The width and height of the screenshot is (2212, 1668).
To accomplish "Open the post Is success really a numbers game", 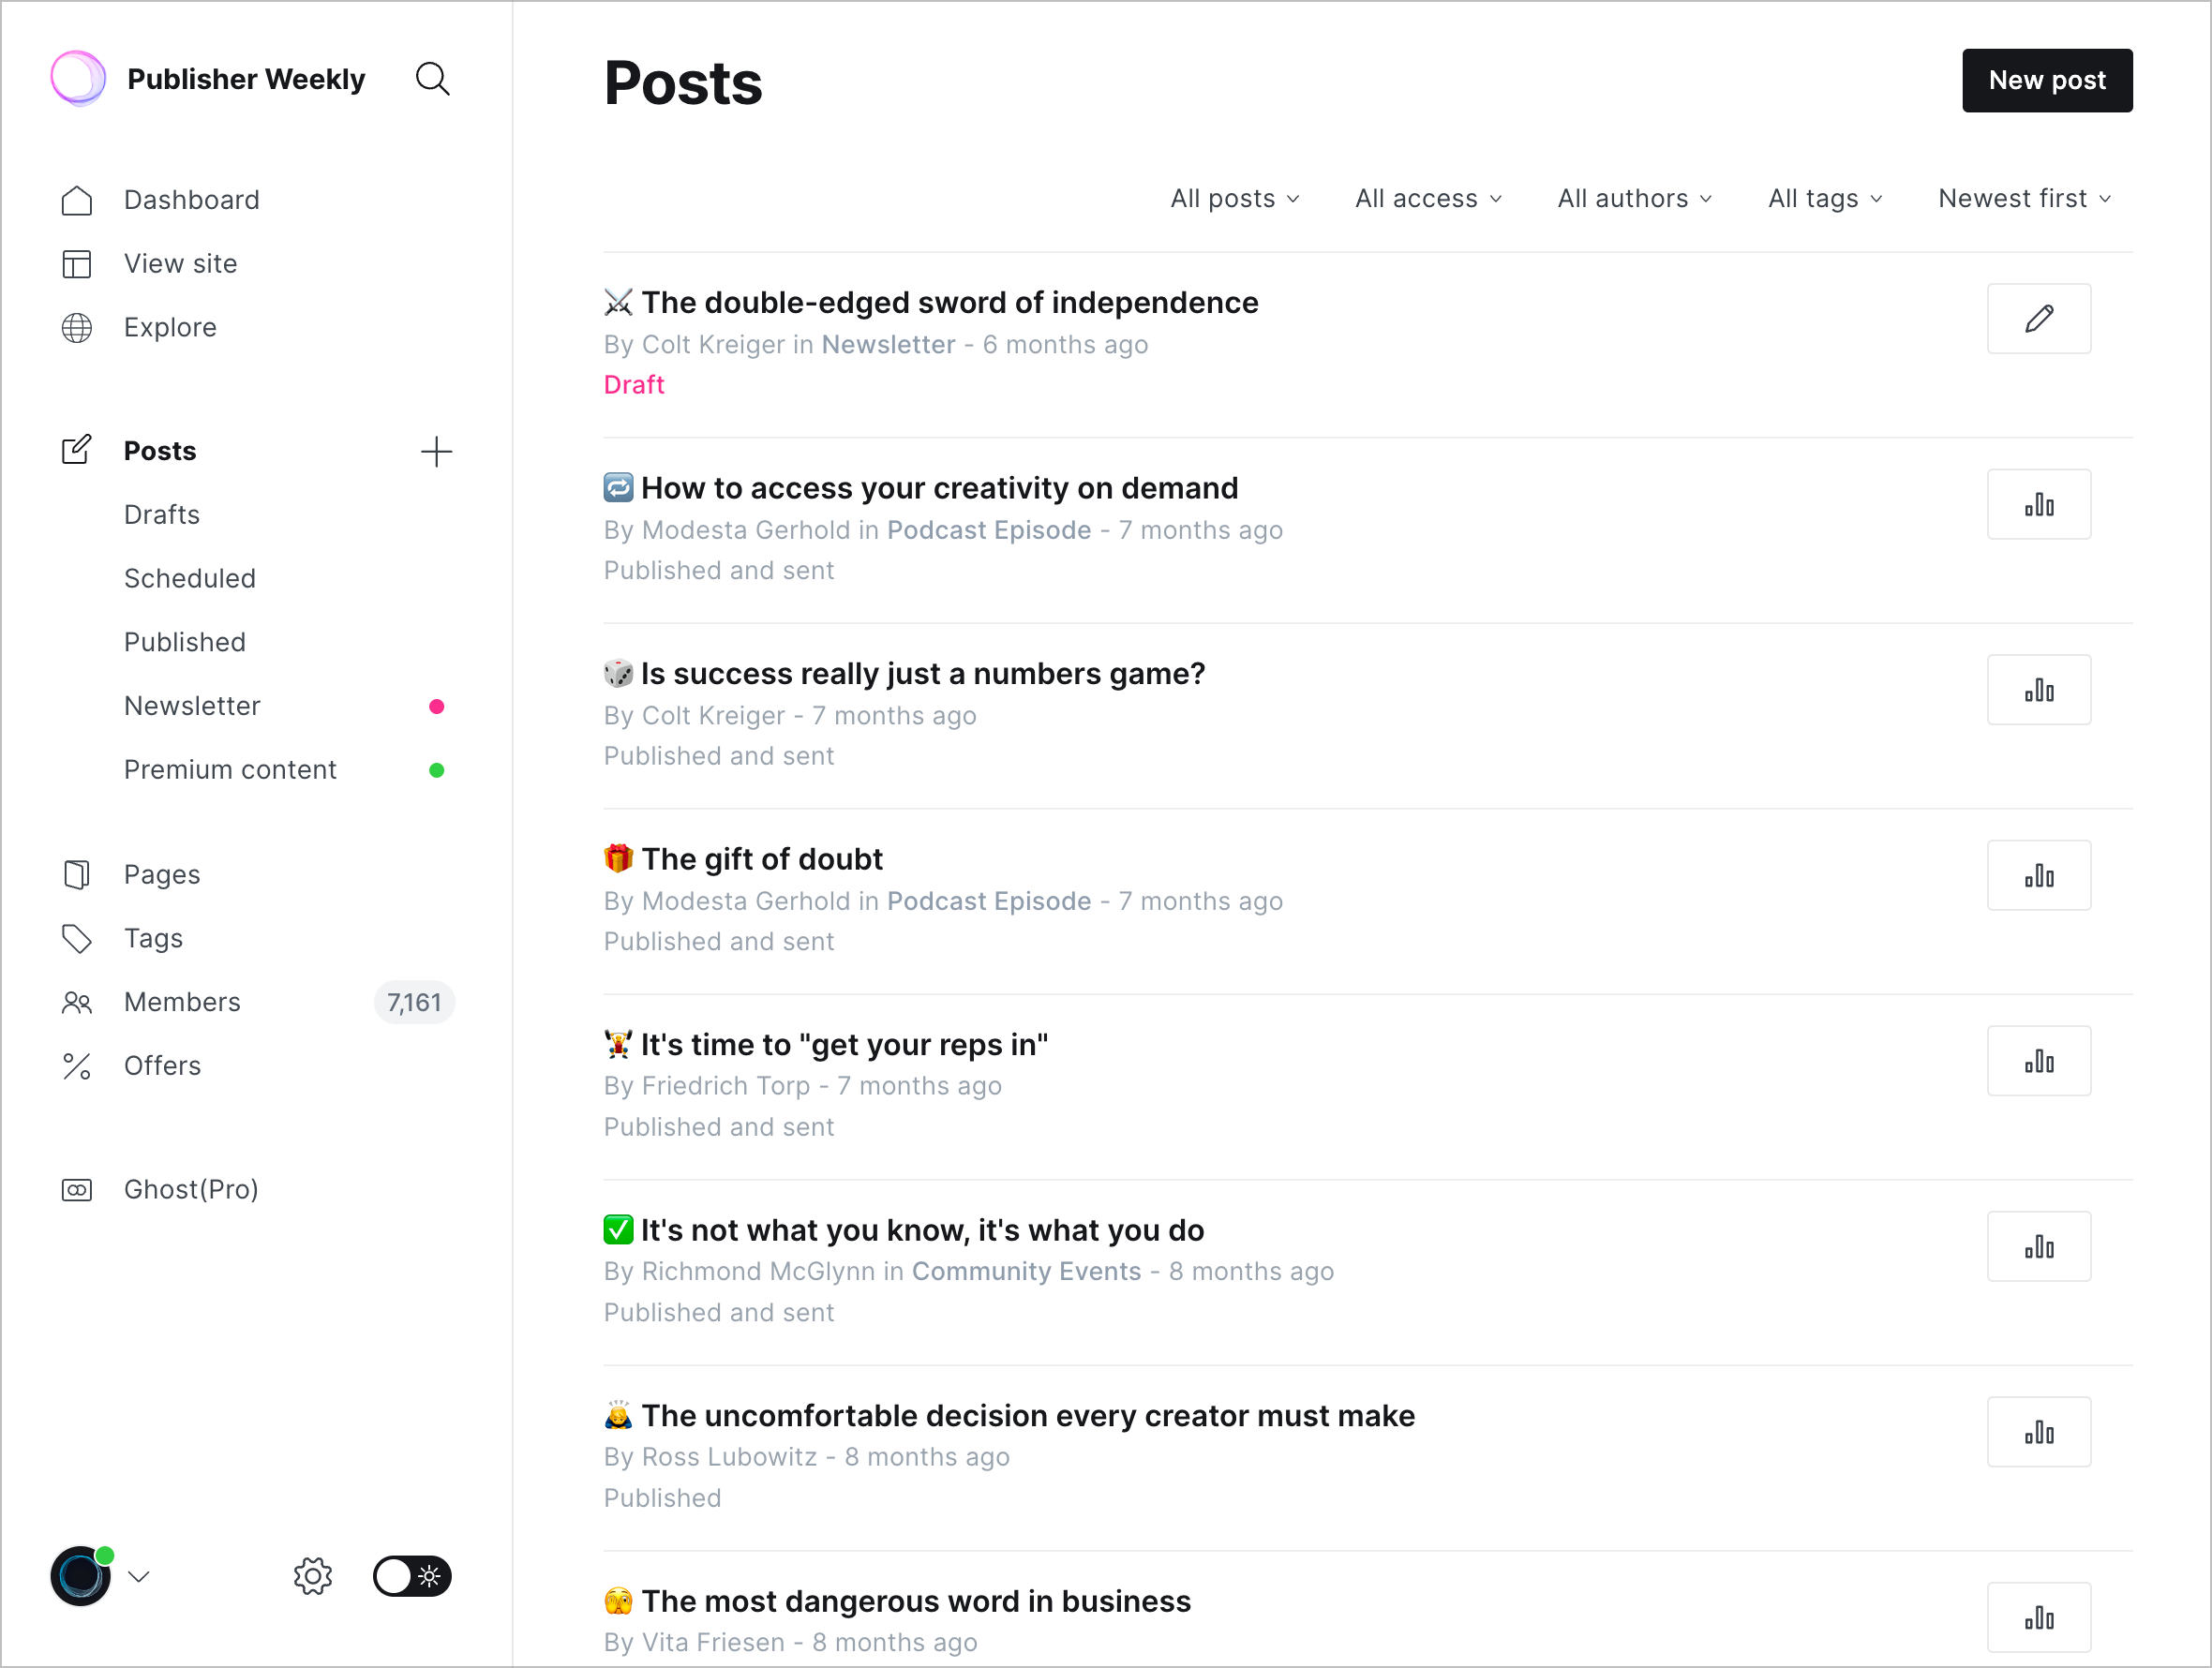I will (923, 674).
